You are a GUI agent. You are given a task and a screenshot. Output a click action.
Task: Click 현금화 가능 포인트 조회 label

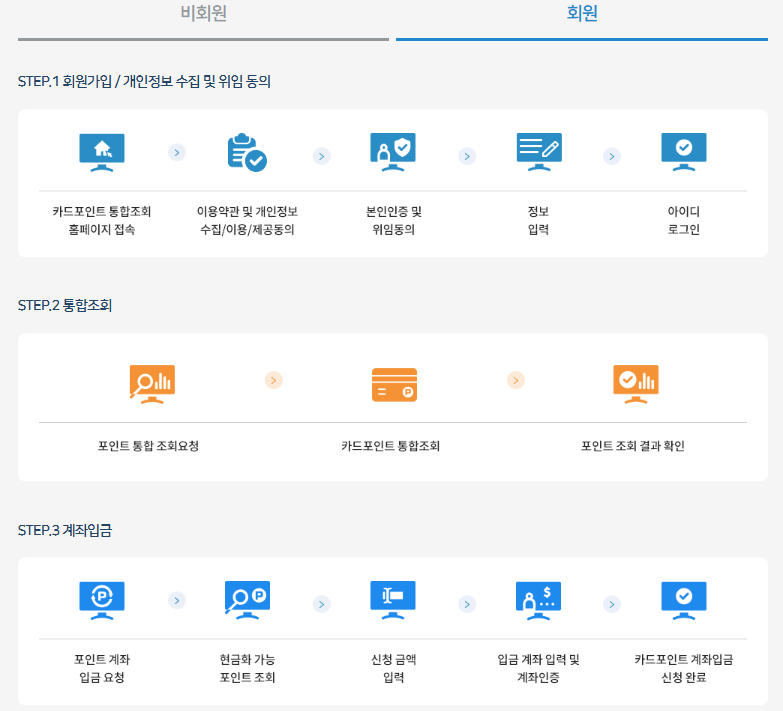pos(247,668)
